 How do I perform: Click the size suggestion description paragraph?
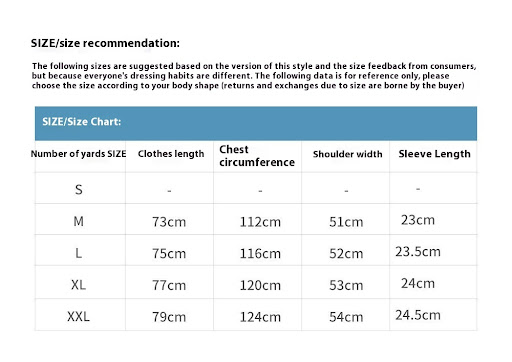[254, 76]
